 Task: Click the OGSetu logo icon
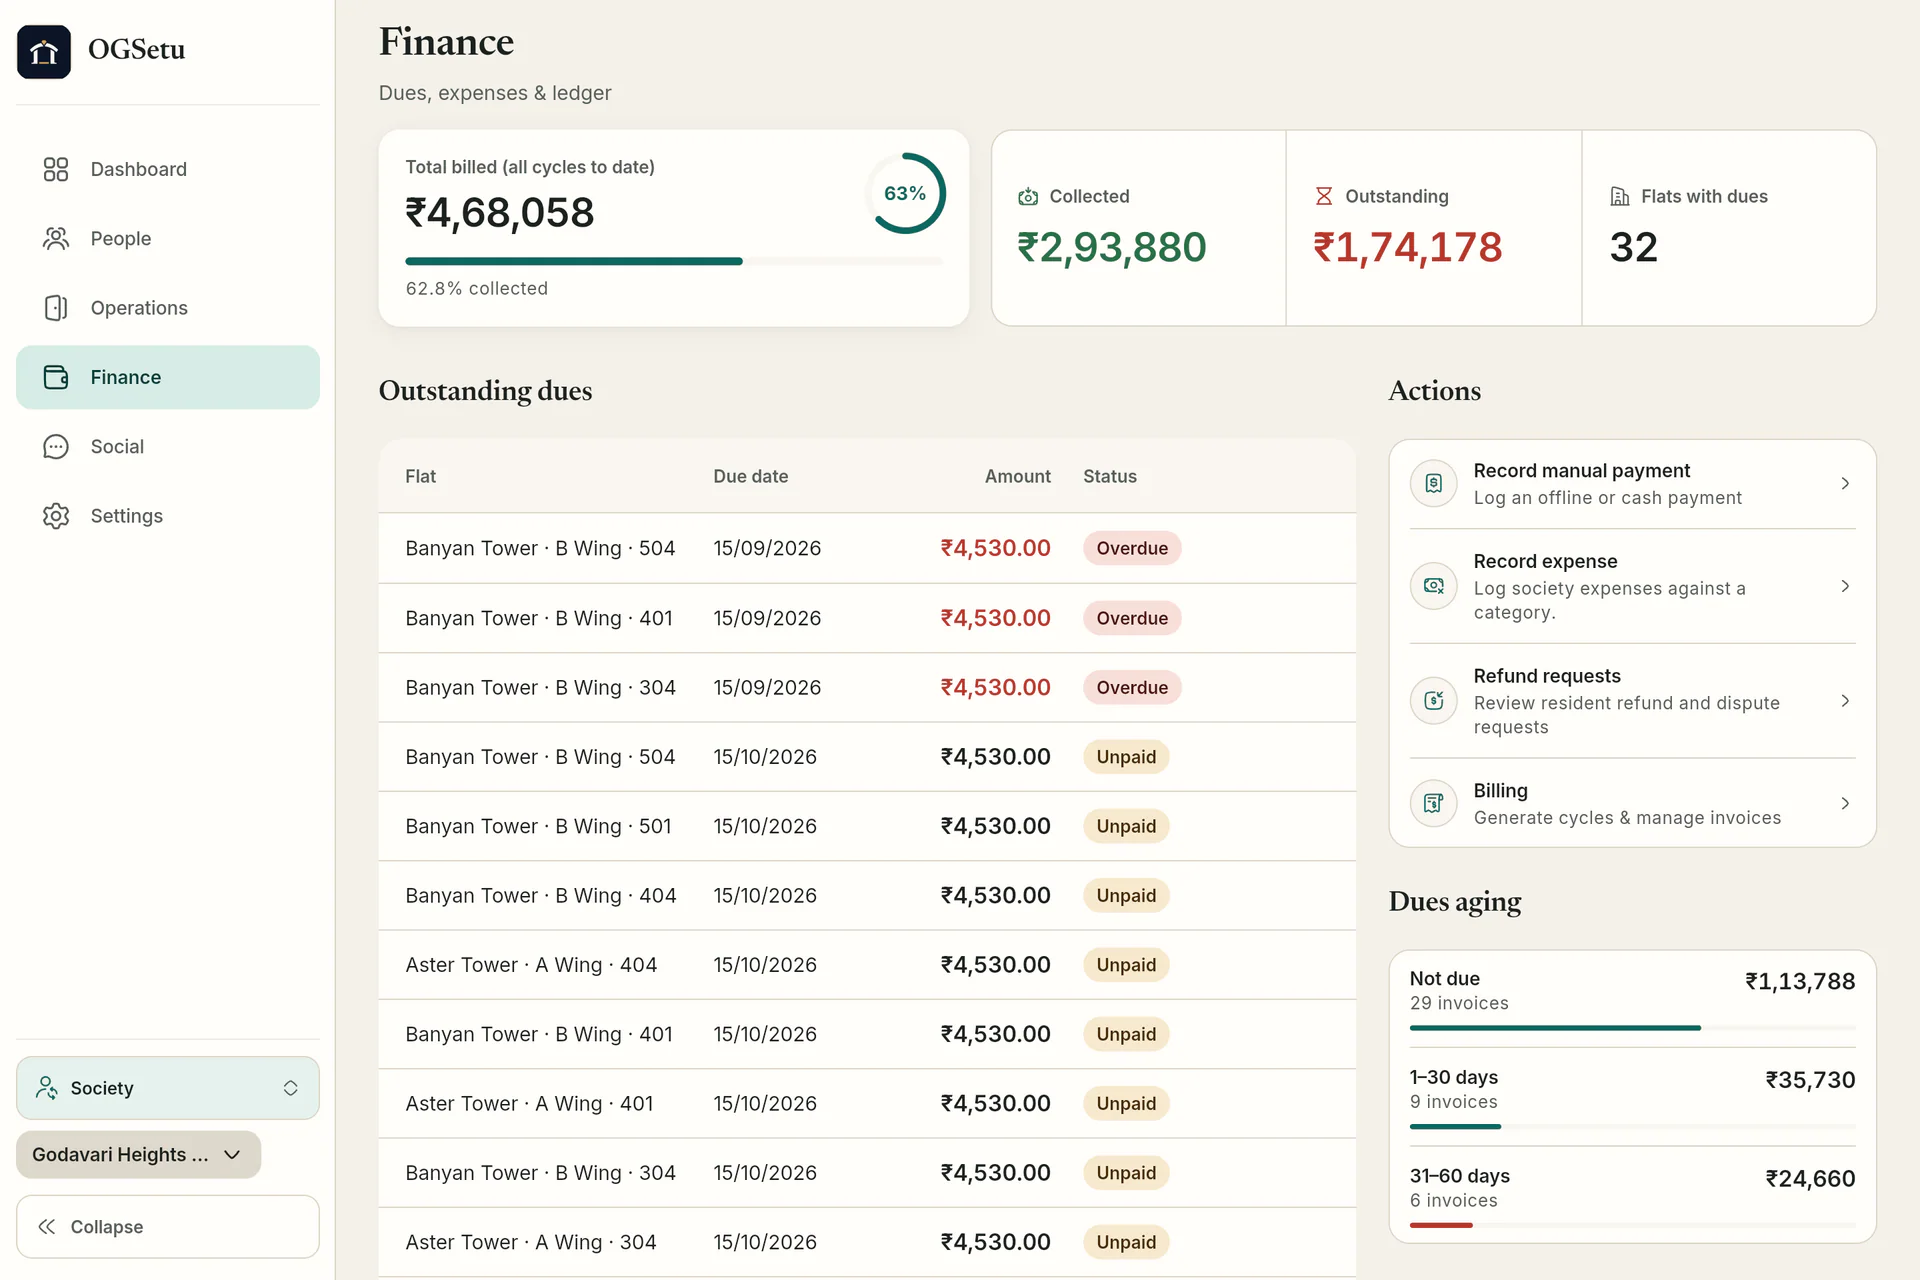tap(44, 51)
